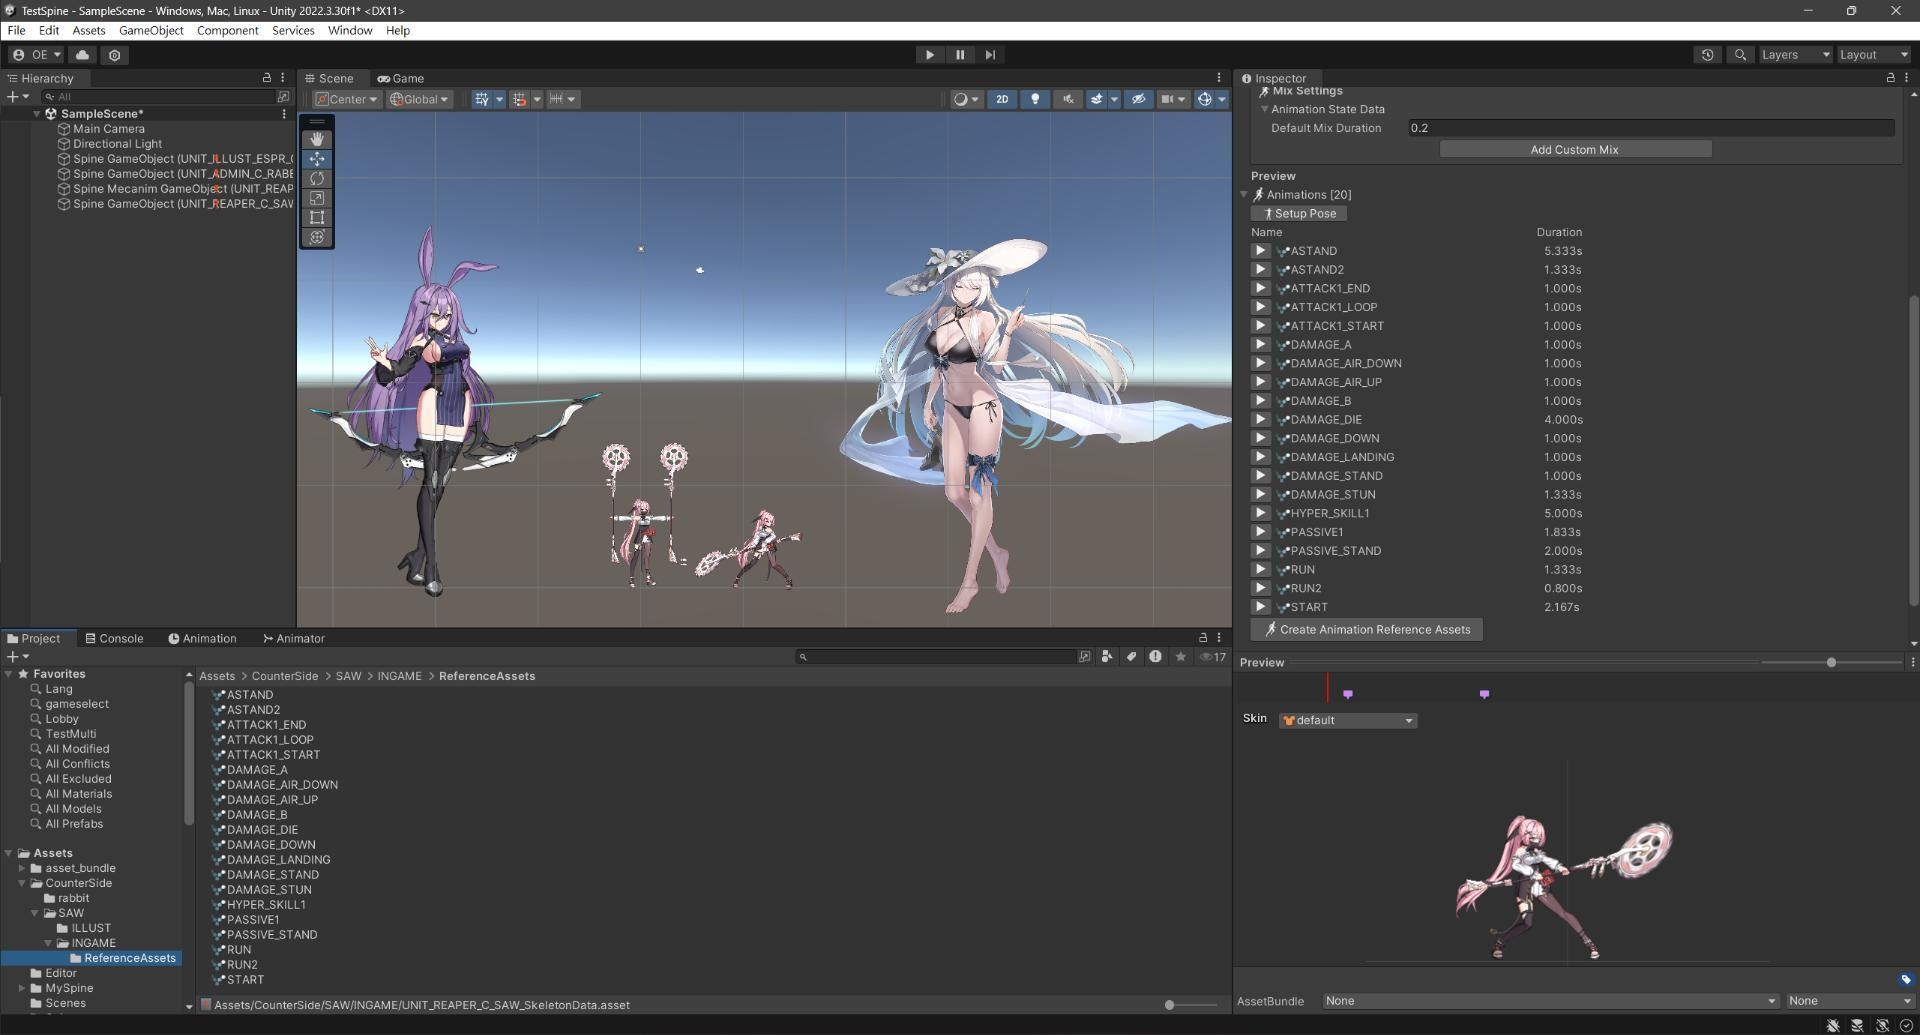Select the Transform tool at toolbar bottom
Screen dimensions: 1920x1035
click(317, 237)
